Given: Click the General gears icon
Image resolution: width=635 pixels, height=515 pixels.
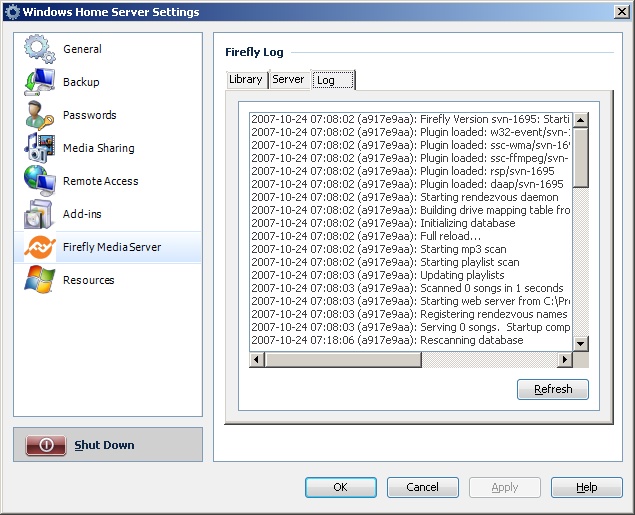Looking at the screenshot, I should [x=39, y=49].
